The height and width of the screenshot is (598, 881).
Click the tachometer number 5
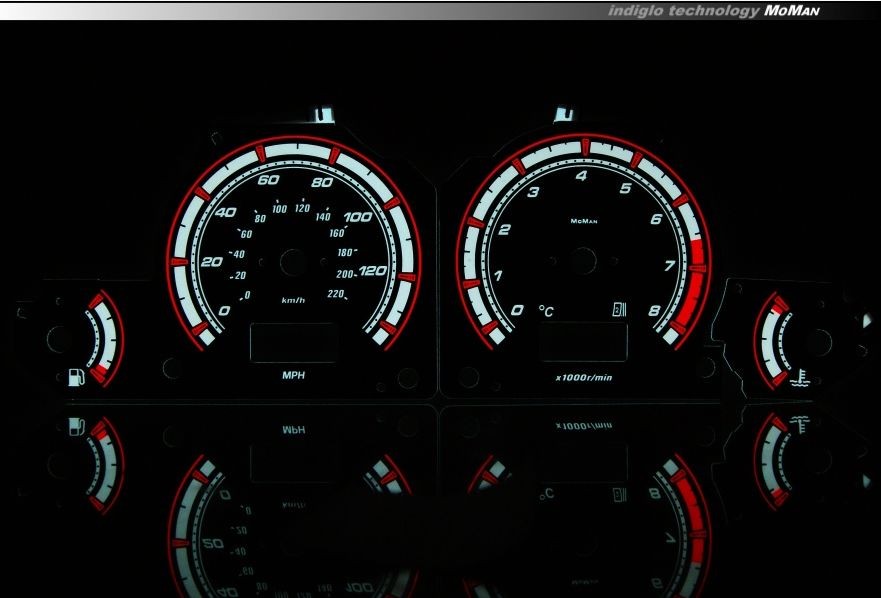tap(626, 188)
